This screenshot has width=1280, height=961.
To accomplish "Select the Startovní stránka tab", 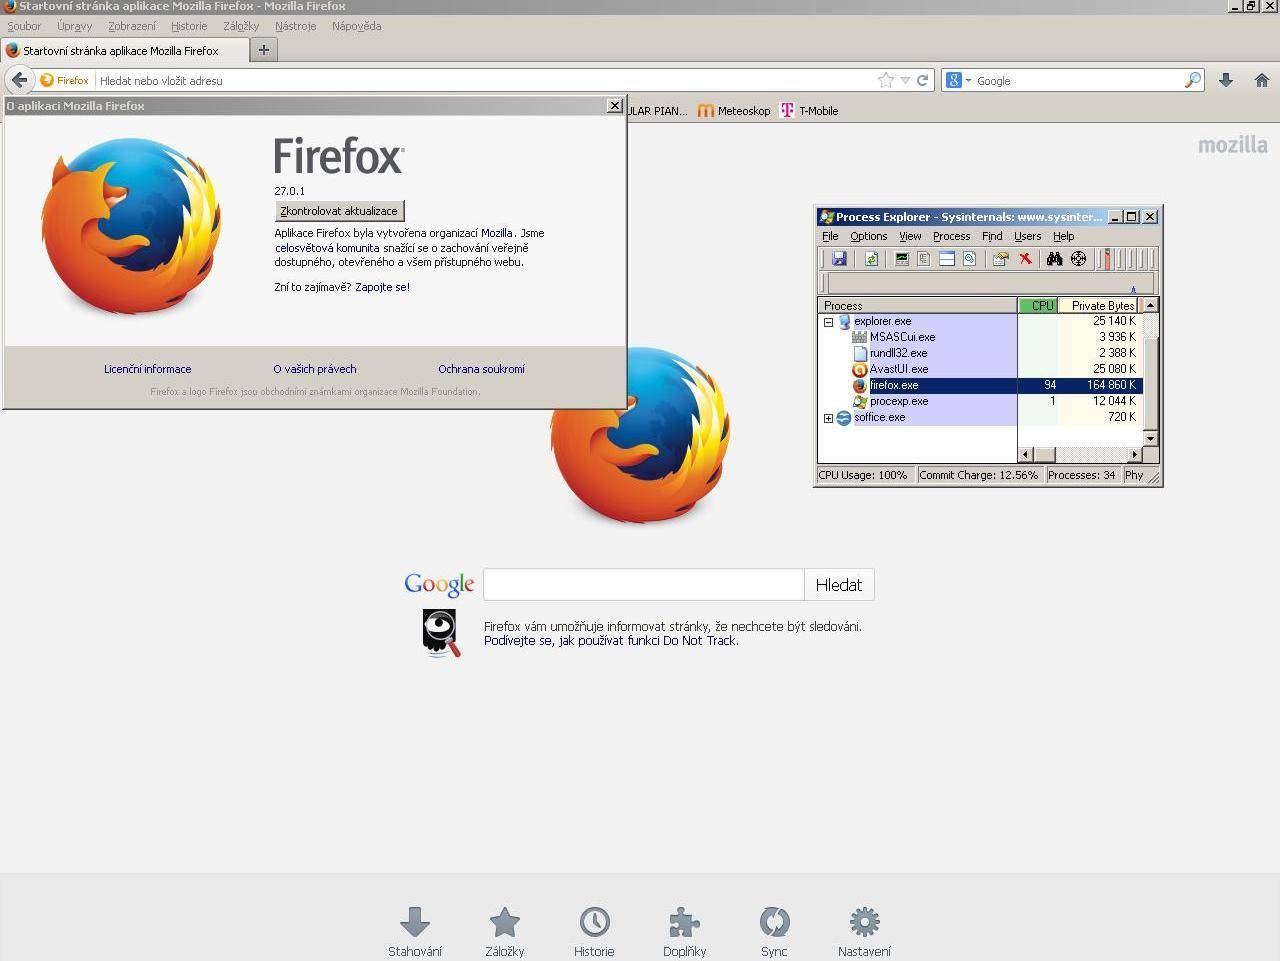I will click(x=124, y=50).
